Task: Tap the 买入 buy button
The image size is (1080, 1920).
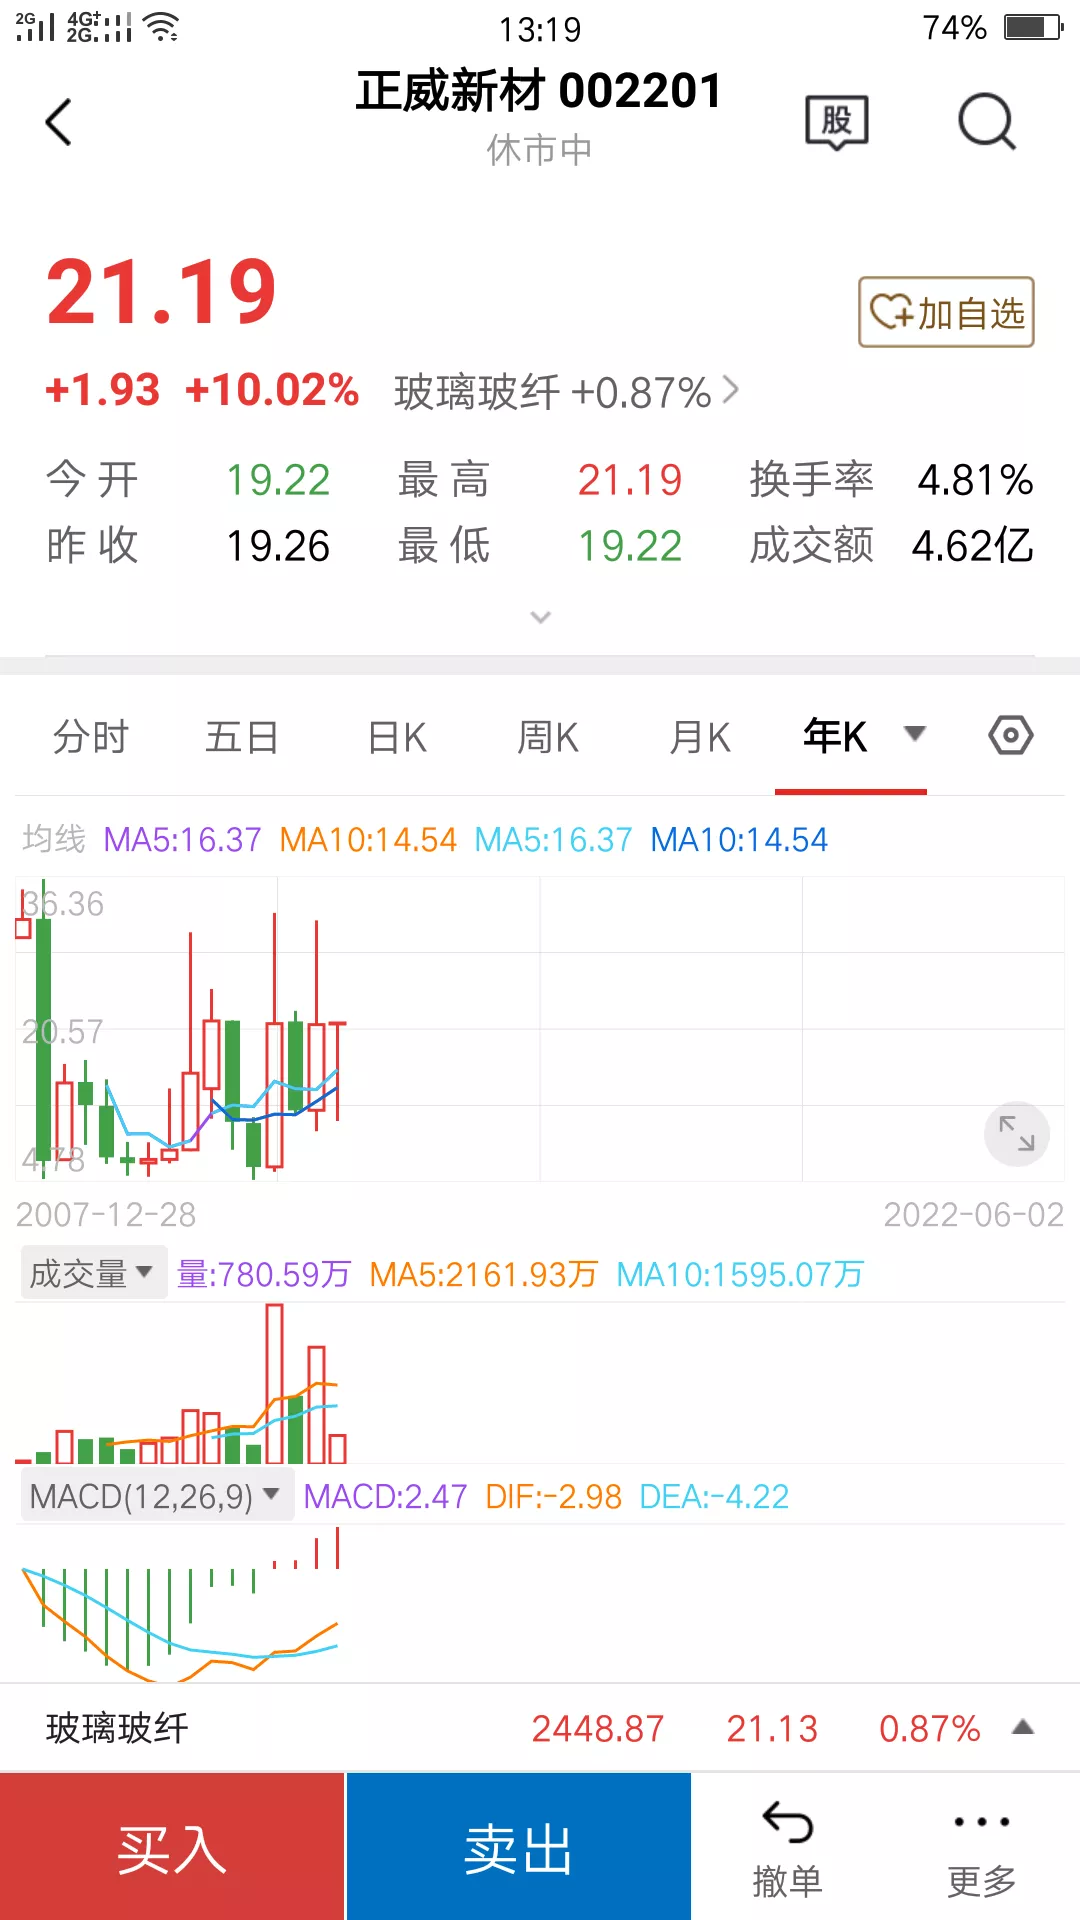Action: 172,1847
